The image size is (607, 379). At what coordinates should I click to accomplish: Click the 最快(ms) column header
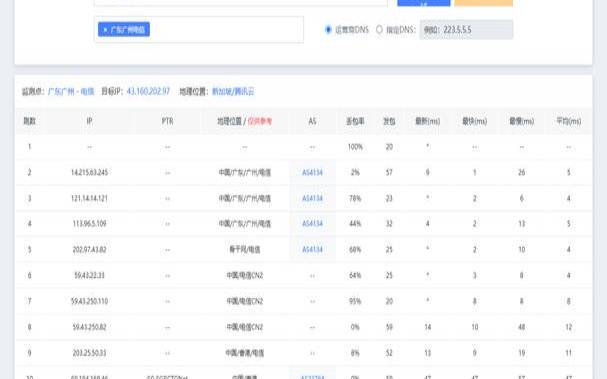click(x=475, y=121)
